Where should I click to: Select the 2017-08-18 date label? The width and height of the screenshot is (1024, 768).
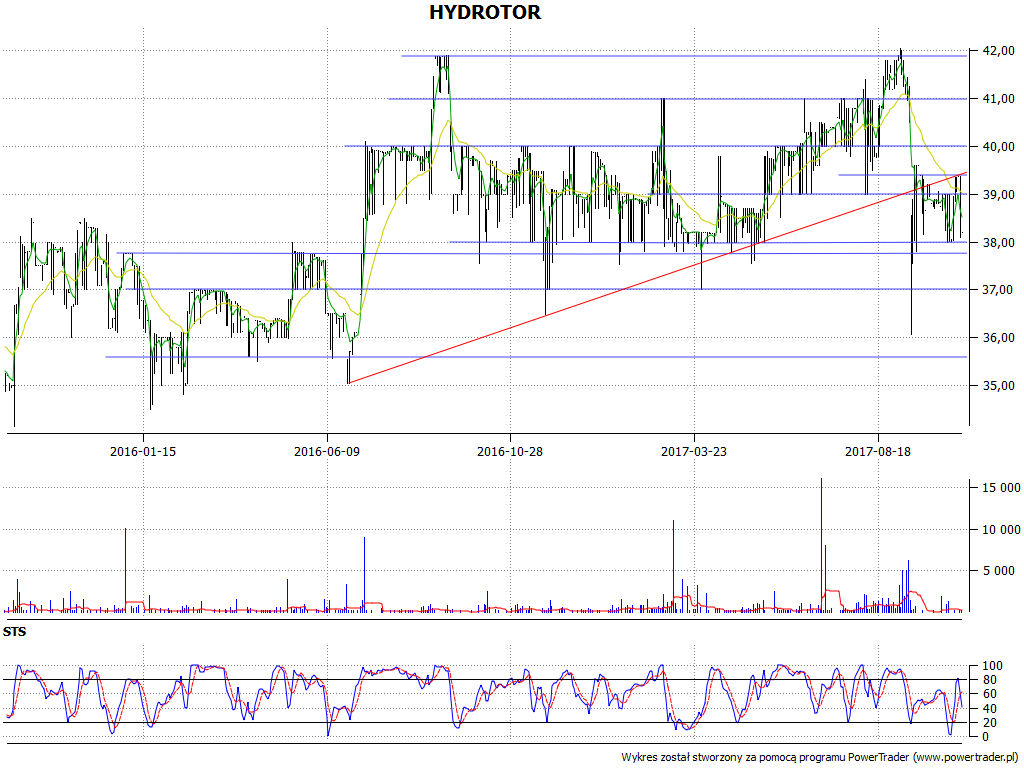coord(878,451)
